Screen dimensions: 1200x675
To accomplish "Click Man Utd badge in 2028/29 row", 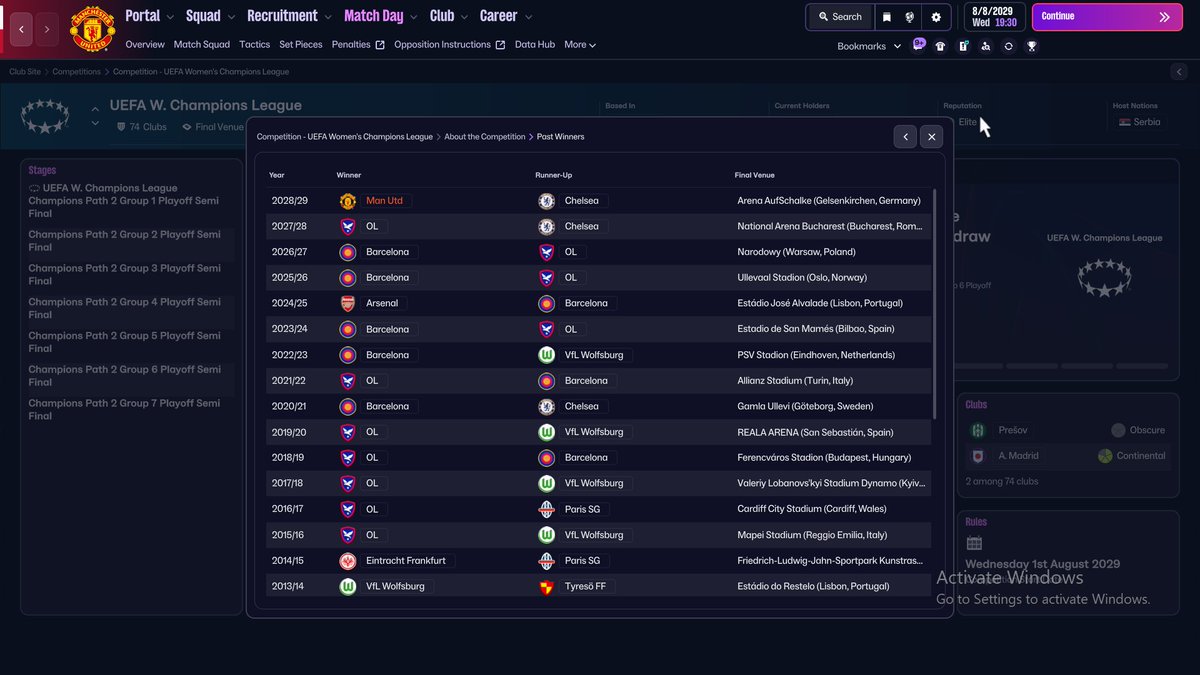I will [x=348, y=201].
